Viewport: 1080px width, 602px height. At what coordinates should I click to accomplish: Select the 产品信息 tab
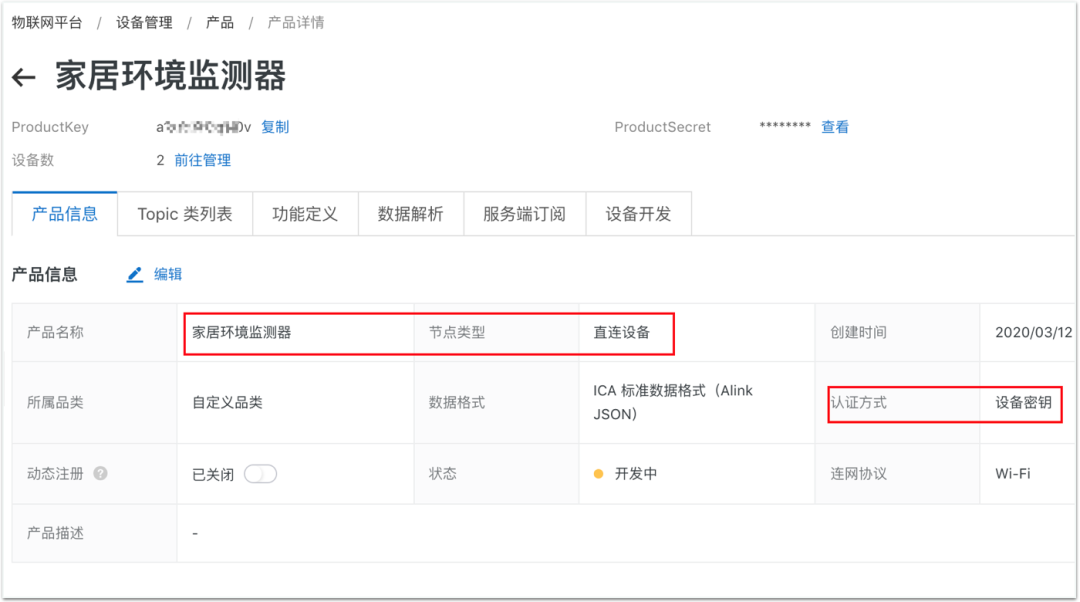coord(65,214)
